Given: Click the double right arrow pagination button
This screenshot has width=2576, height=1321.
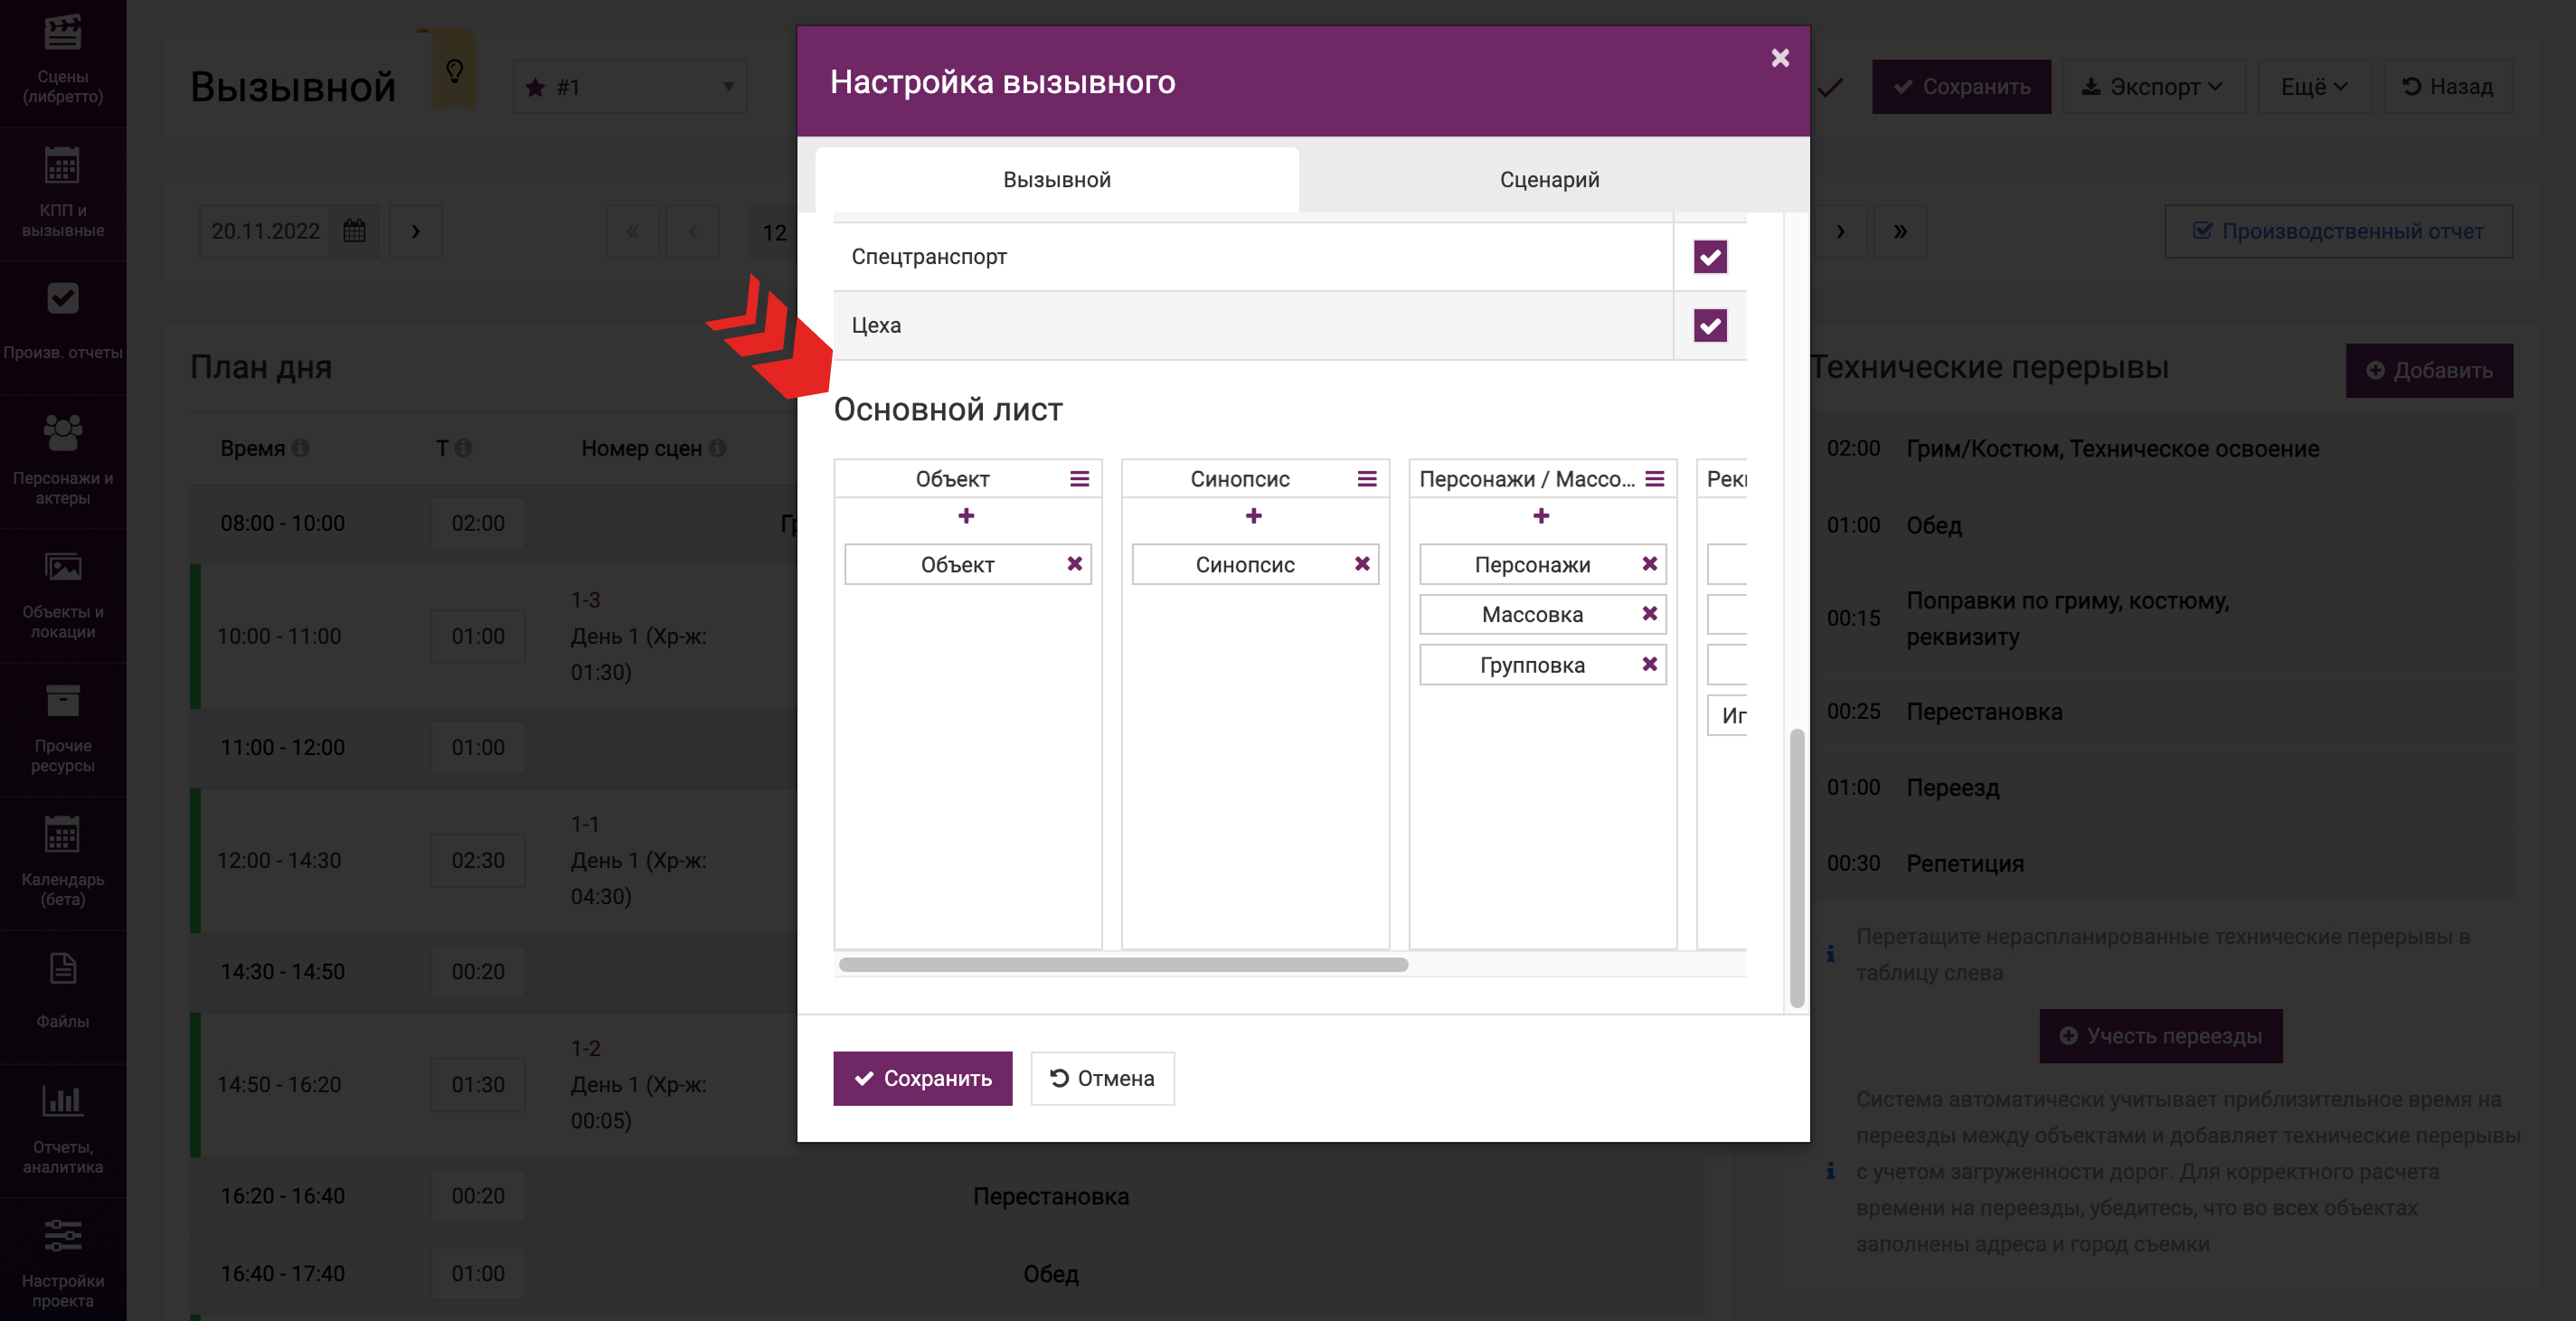Looking at the screenshot, I should [x=1900, y=231].
